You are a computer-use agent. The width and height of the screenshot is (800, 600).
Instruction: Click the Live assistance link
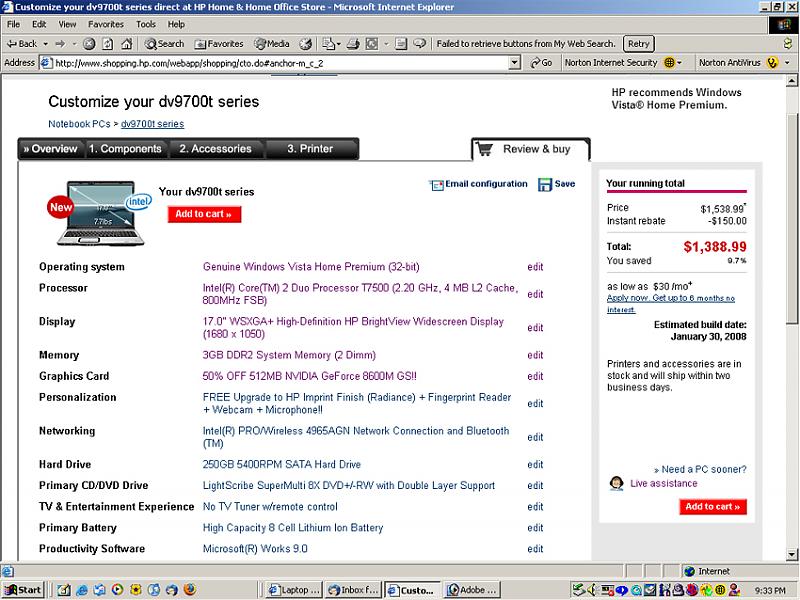[x=664, y=484]
